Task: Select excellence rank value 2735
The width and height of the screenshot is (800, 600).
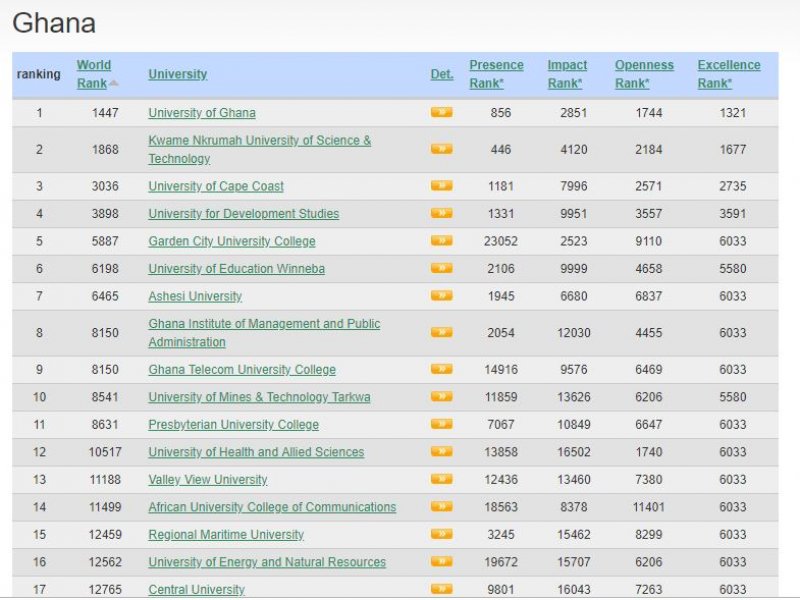Action: click(733, 186)
